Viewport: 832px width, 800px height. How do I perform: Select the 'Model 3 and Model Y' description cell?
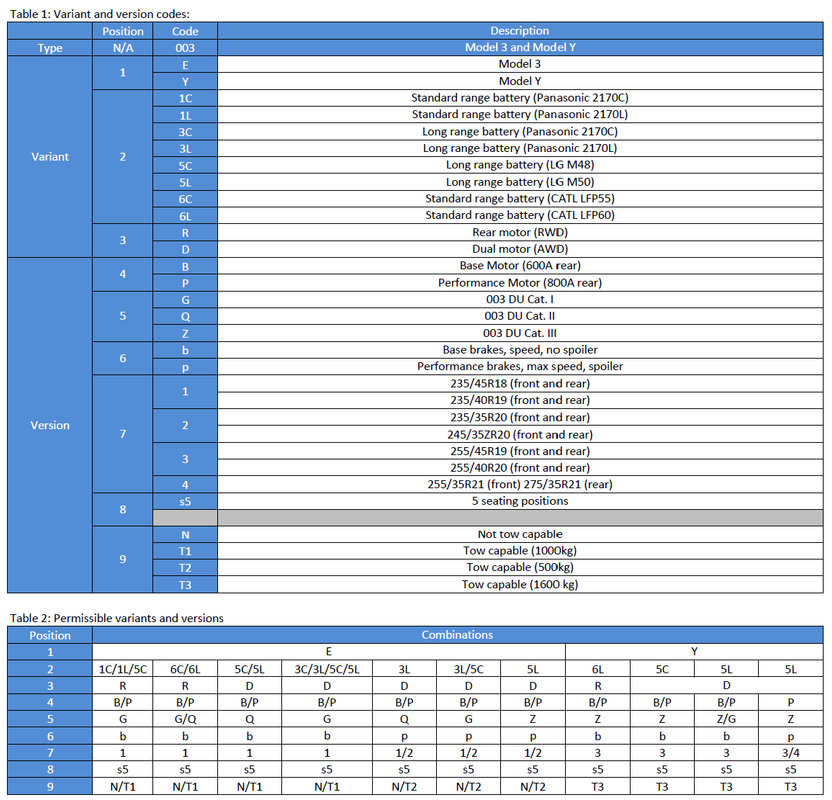(520, 47)
